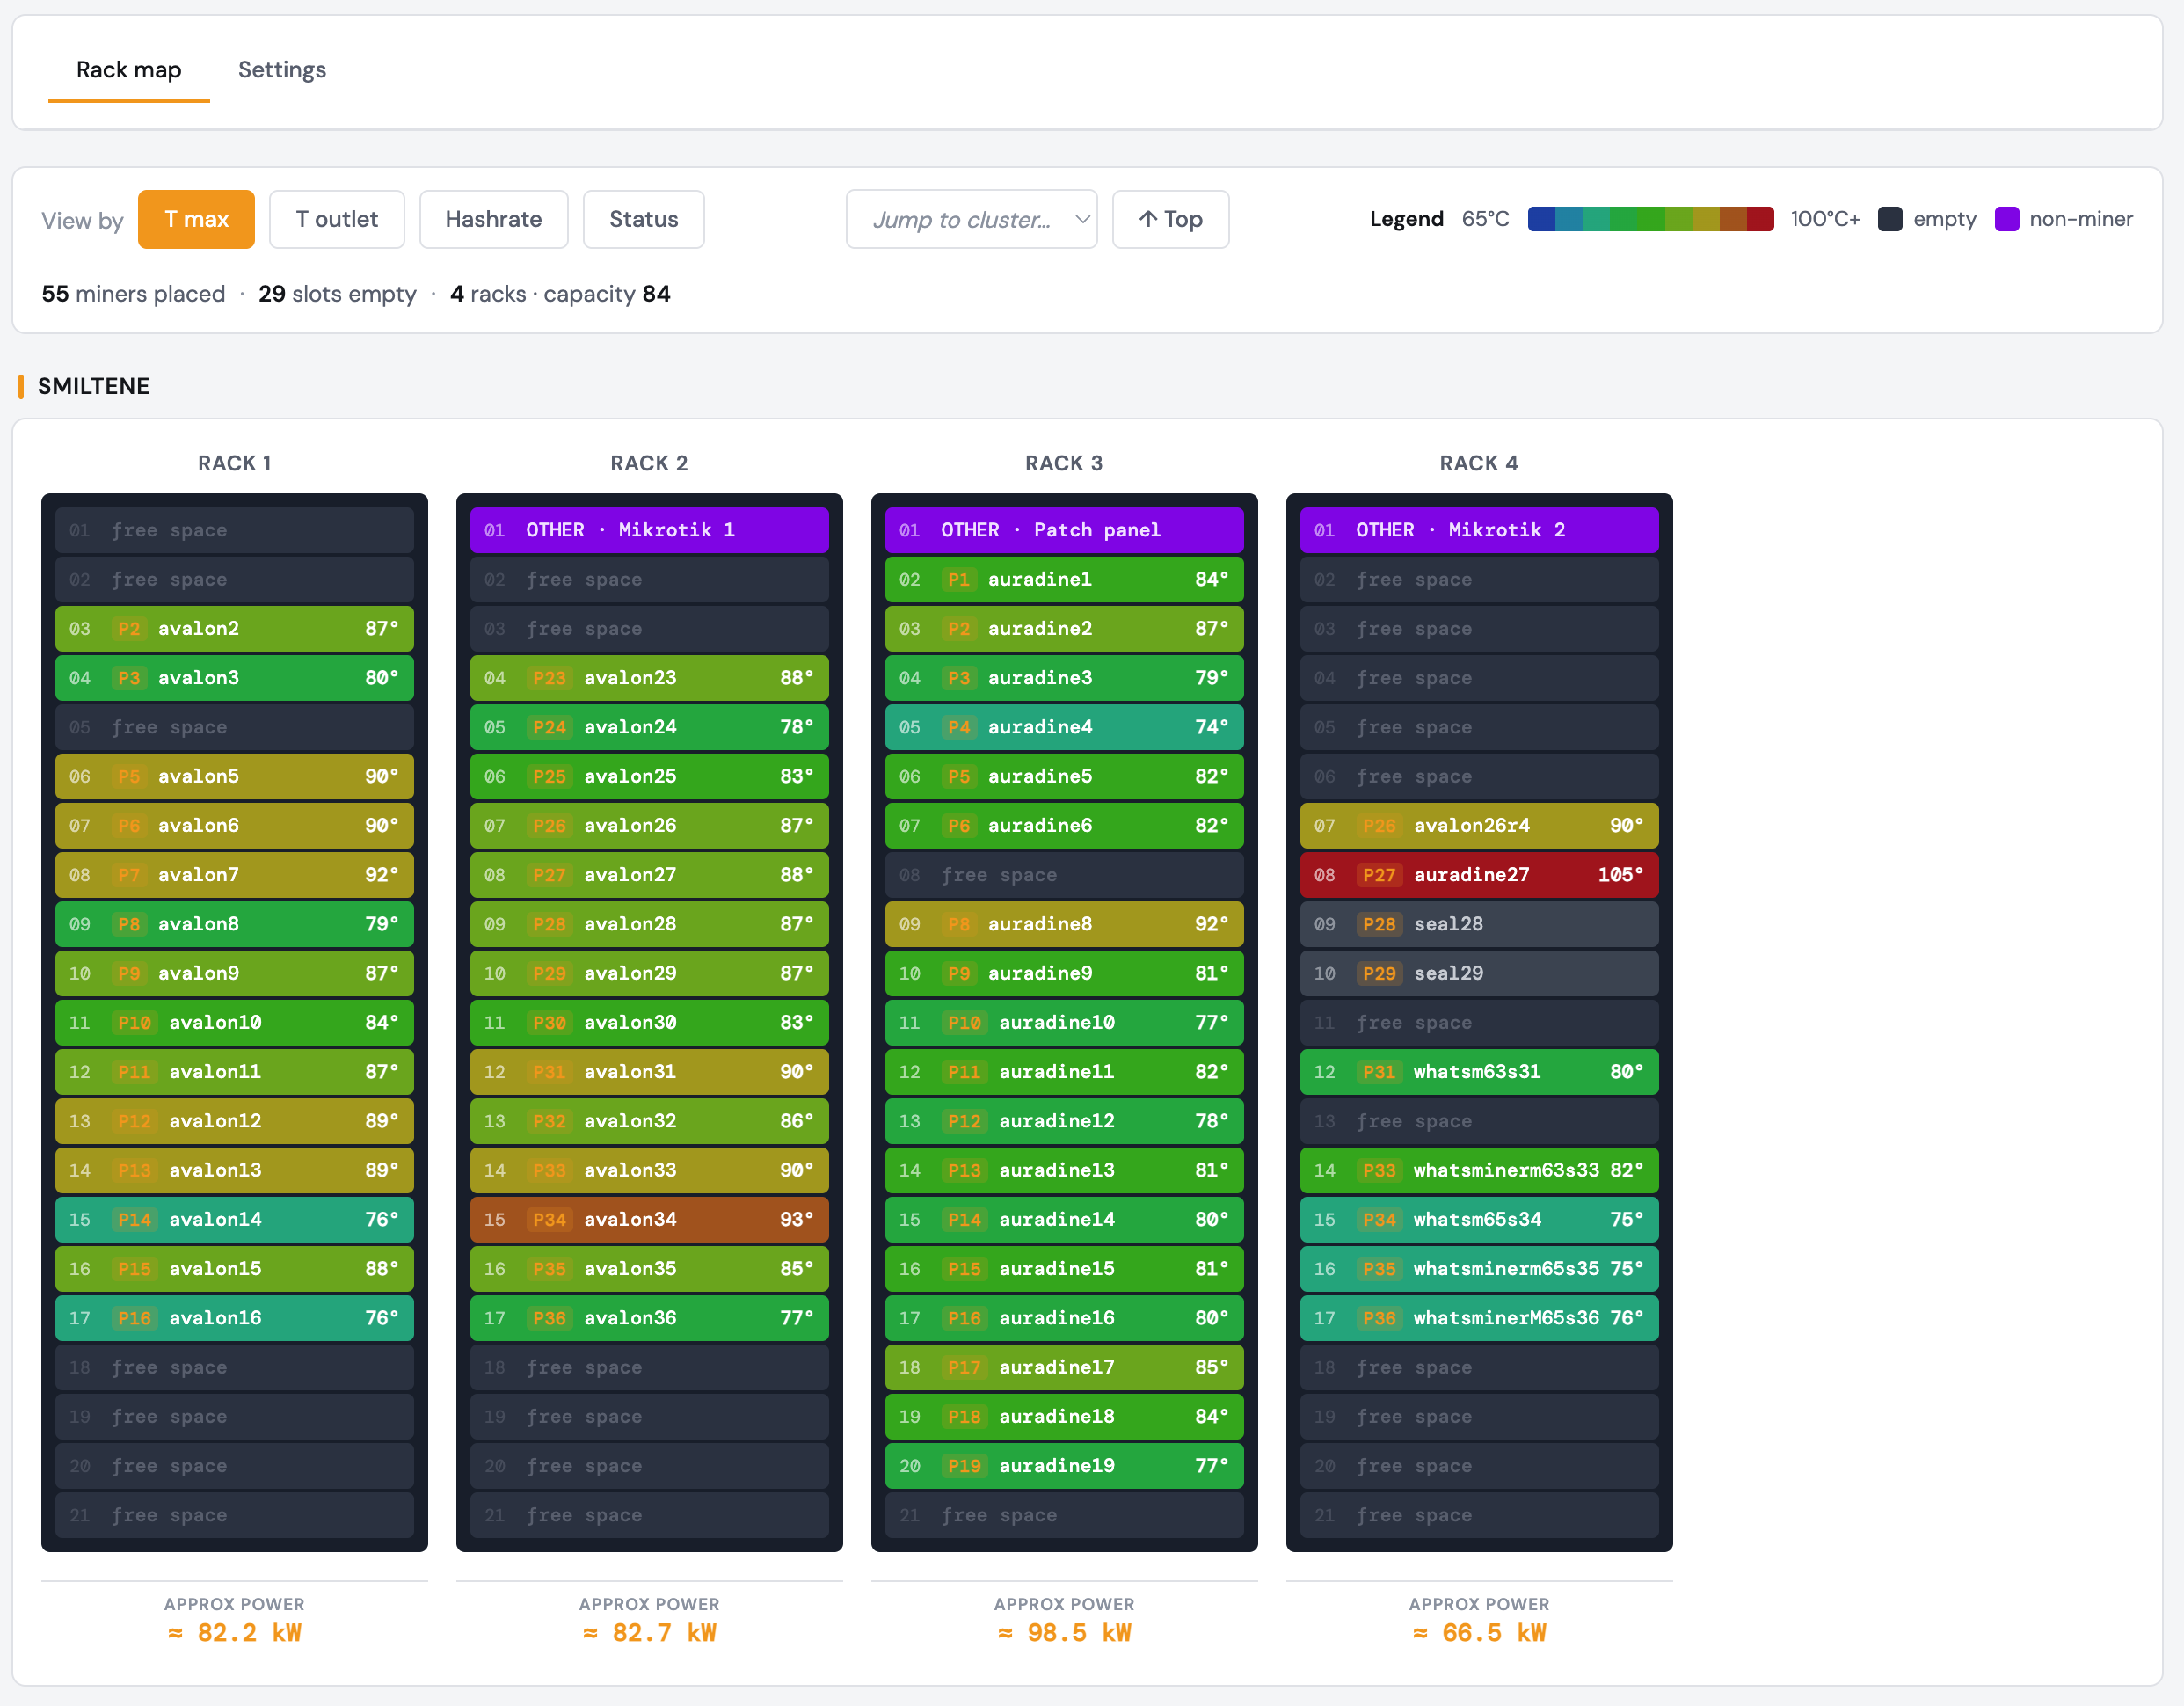This screenshot has width=2184, height=1706.
Task: Switch view to Hashrate
Action: coord(494,219)
